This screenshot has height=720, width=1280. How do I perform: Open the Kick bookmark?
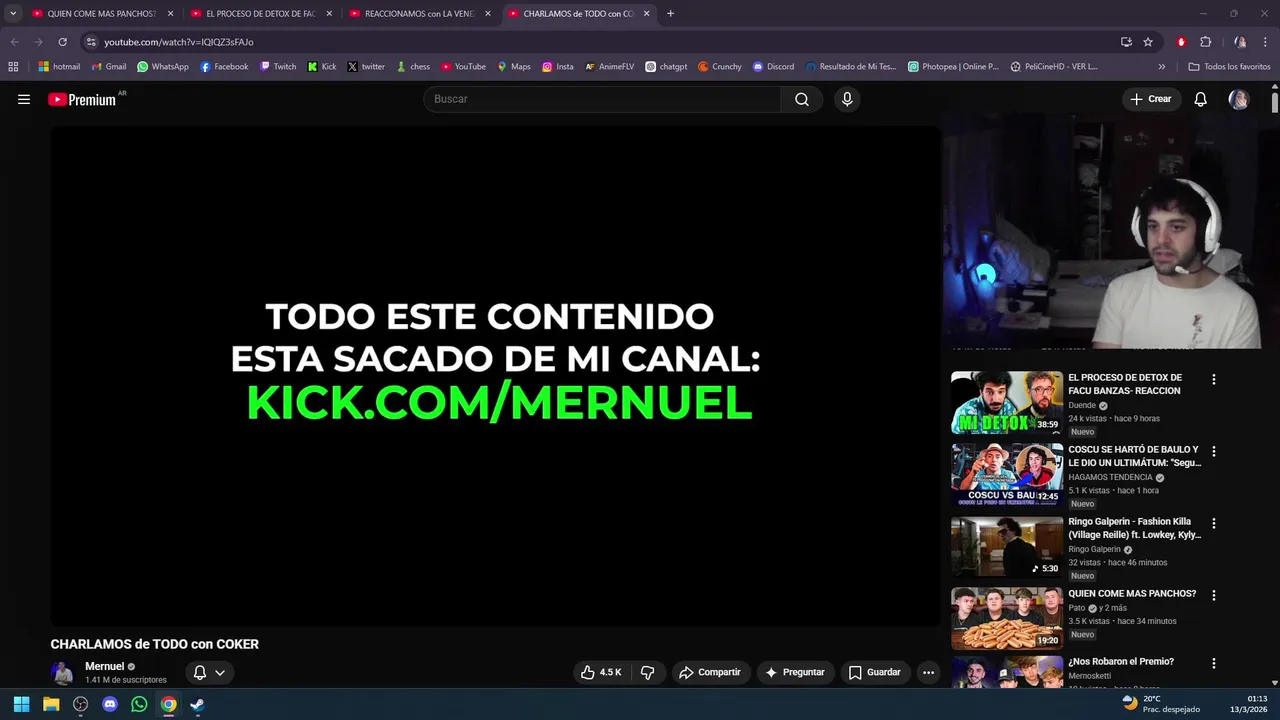click(x=322, y=67)
